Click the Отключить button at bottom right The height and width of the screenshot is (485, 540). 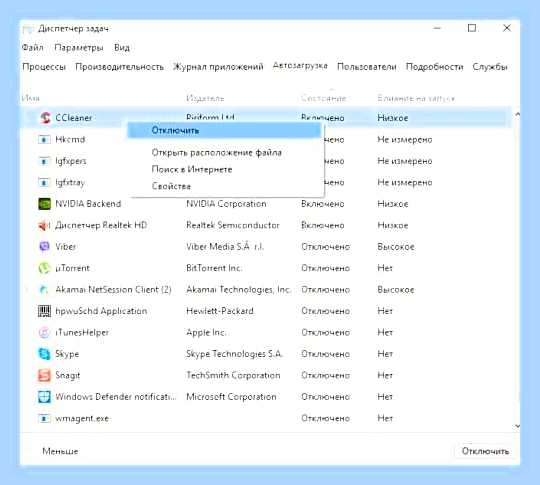coord(485,451)
